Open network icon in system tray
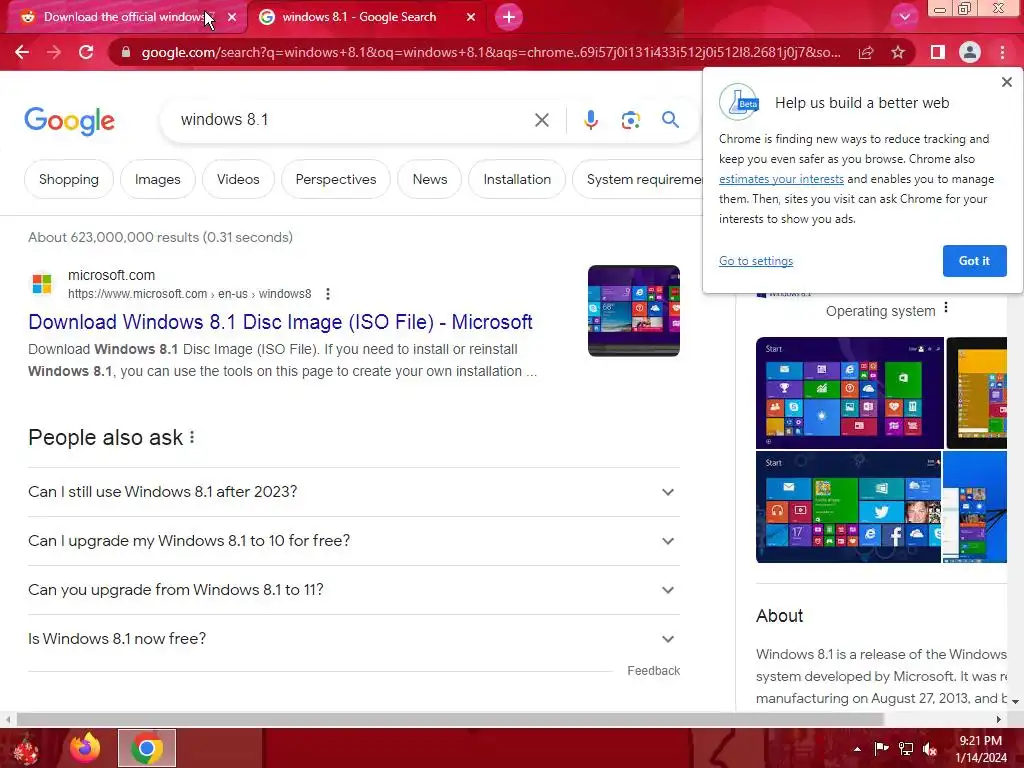 [x=906, y=749]
